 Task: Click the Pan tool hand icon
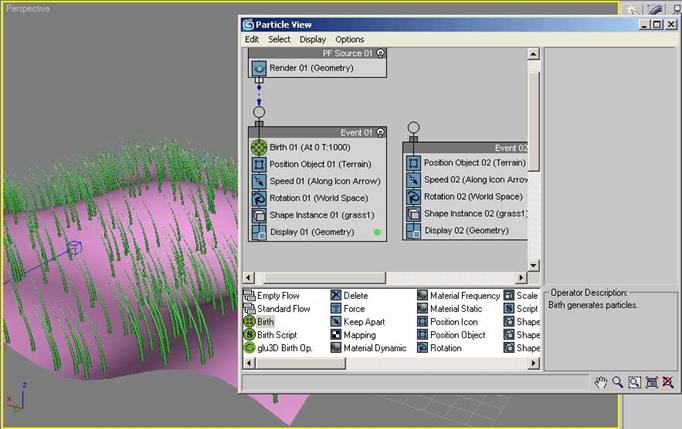pyautogui.click(x=601, y=382)
